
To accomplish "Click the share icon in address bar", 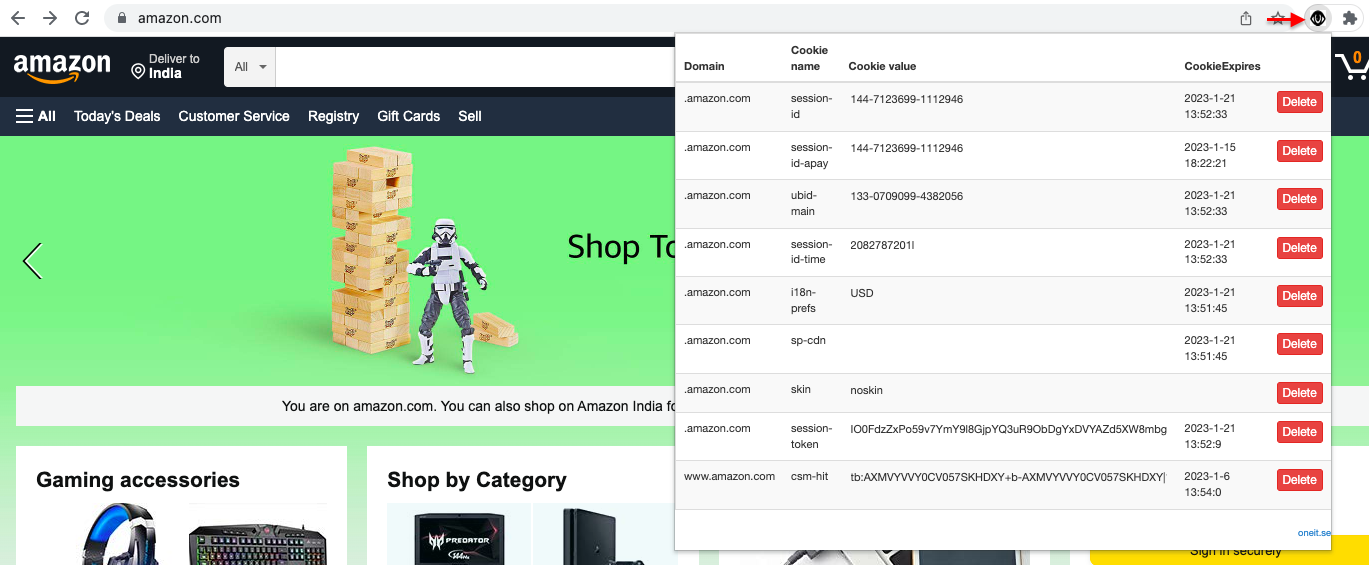I will click(1246, 18).
